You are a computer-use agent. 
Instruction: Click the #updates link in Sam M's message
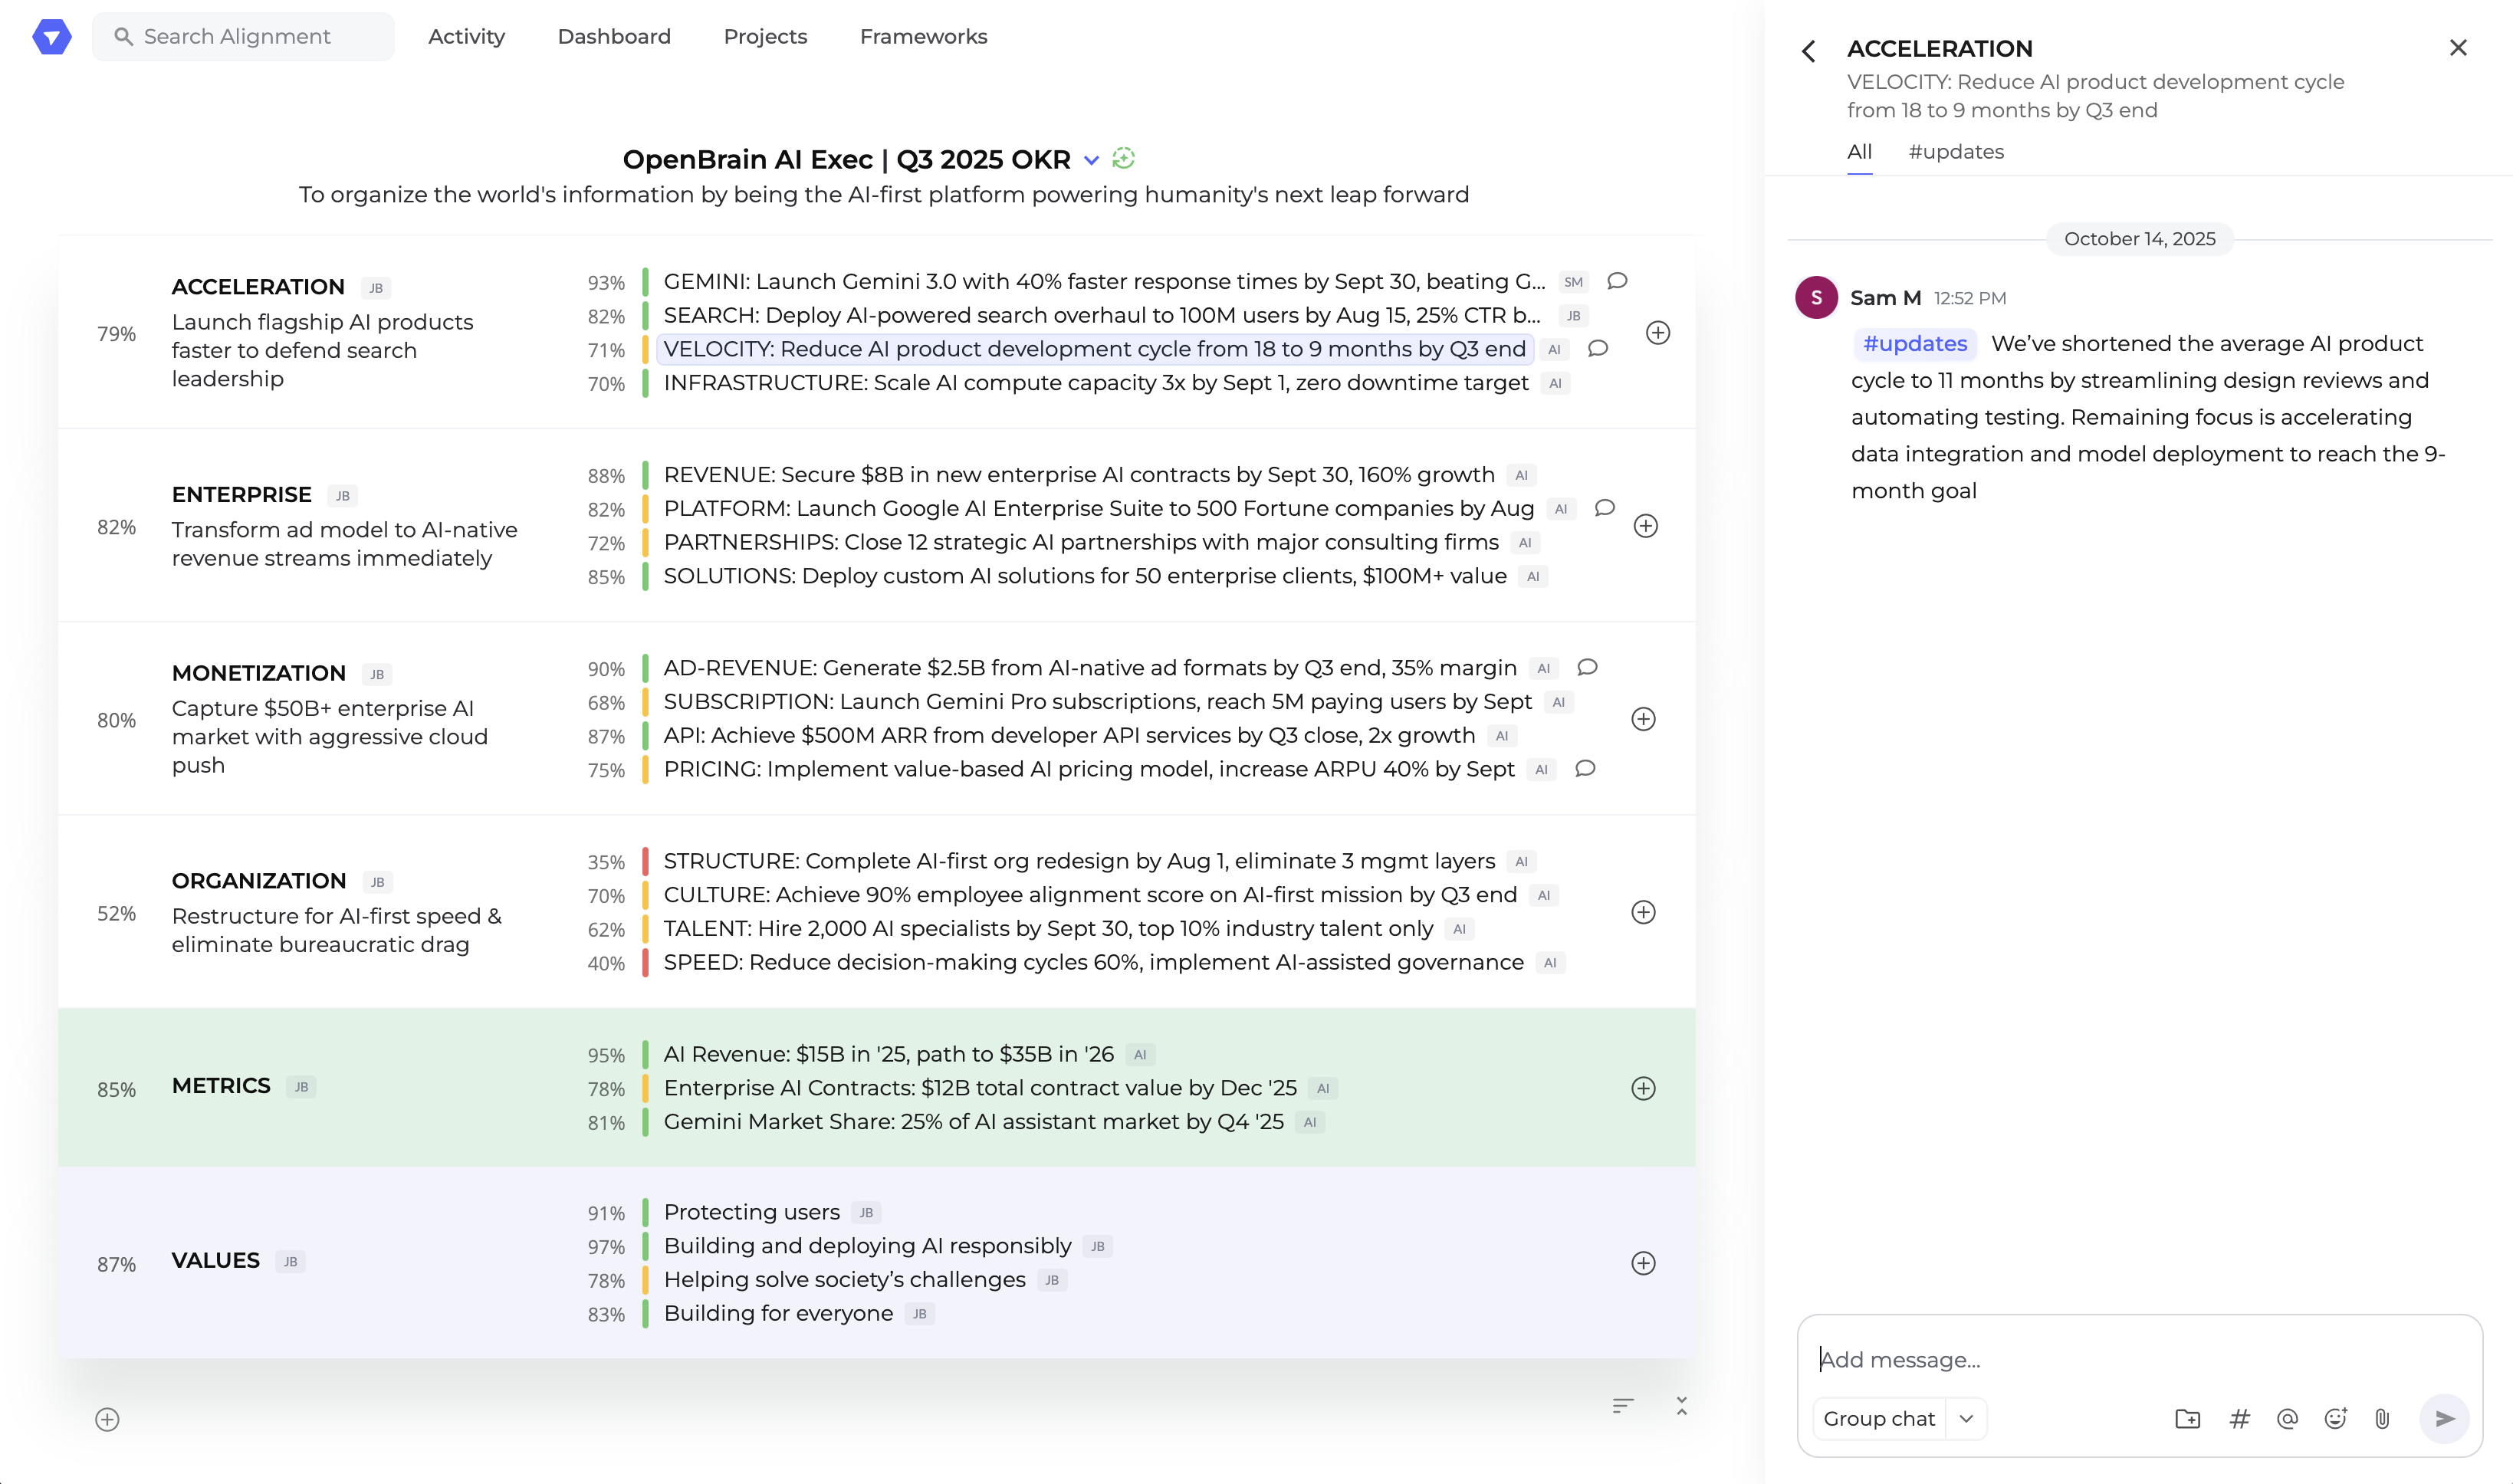click(1914, 343)
